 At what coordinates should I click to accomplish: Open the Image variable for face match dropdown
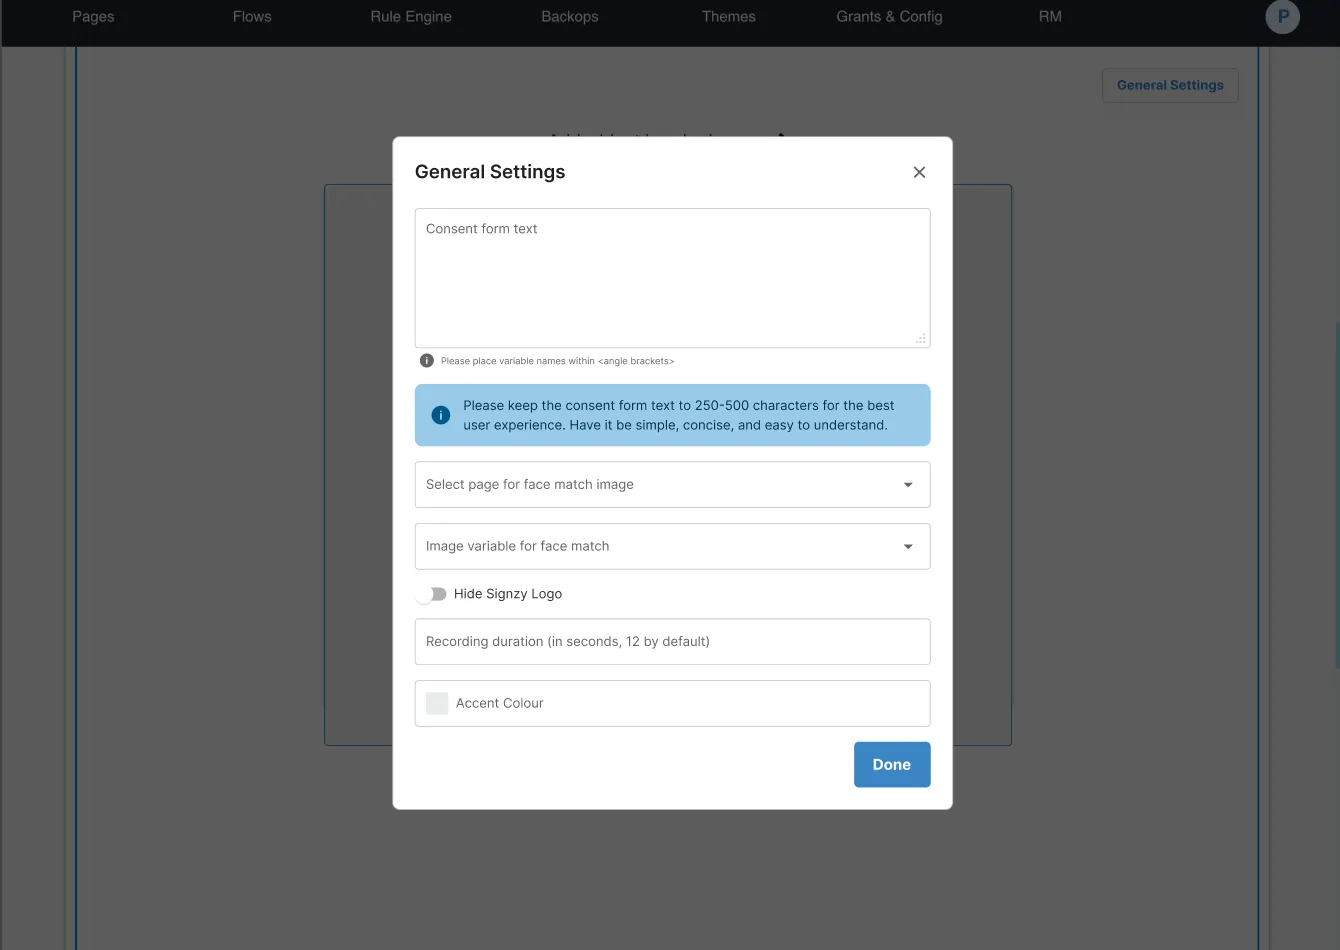(672, 547)
